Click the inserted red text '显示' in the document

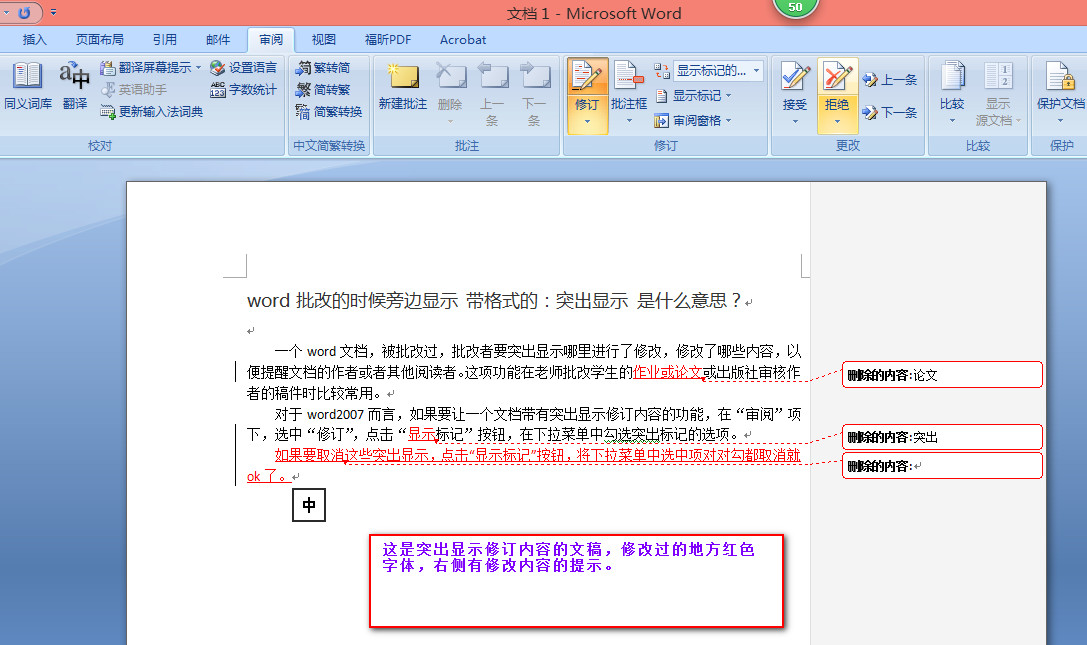click(x=421, y=434)
